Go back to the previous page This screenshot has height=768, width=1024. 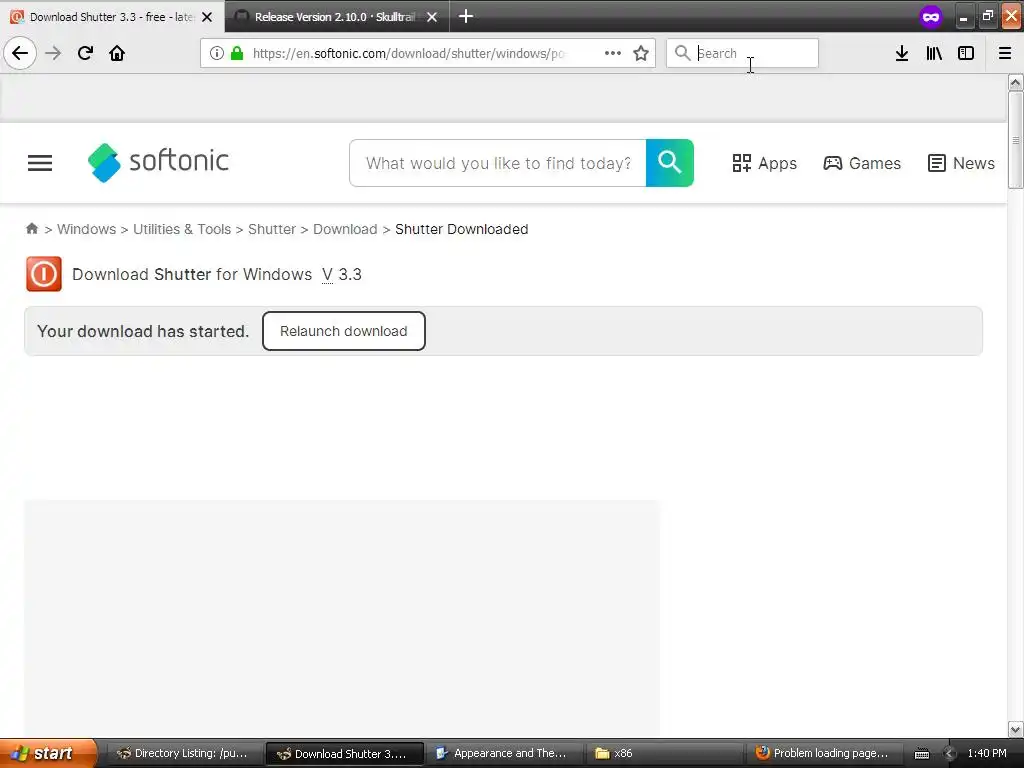(20, 53)
